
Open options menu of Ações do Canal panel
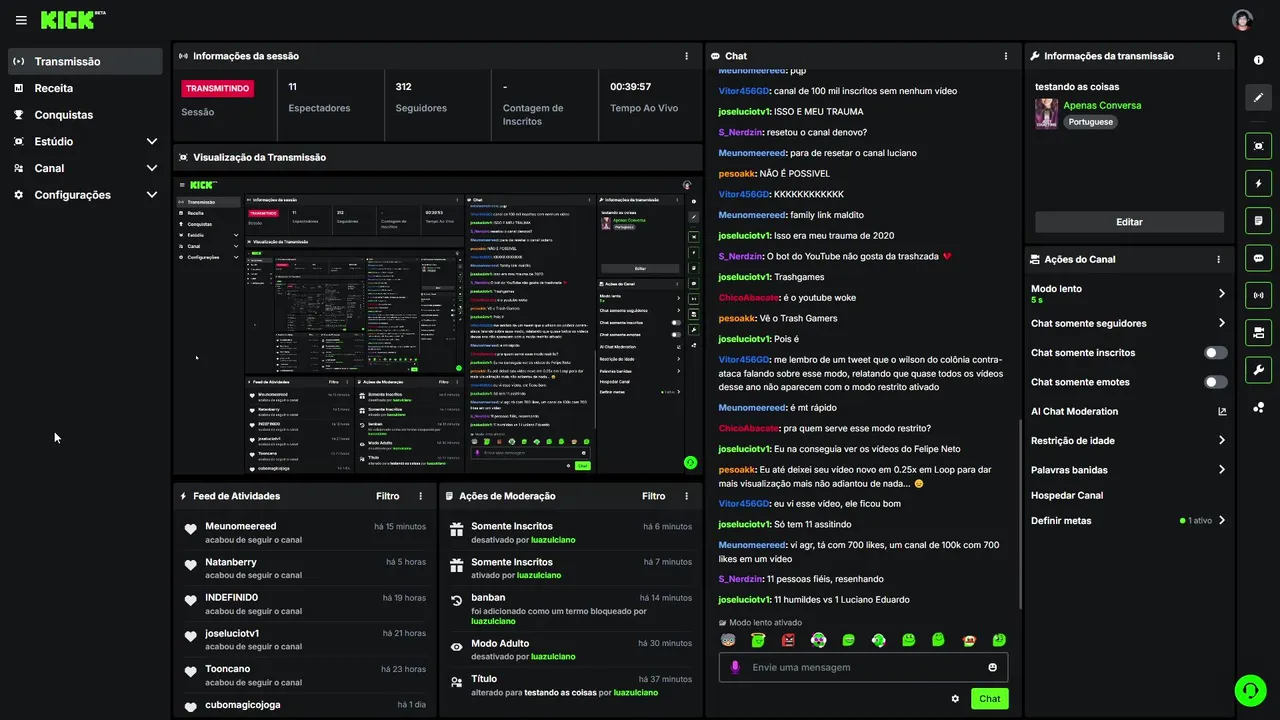1218,259
